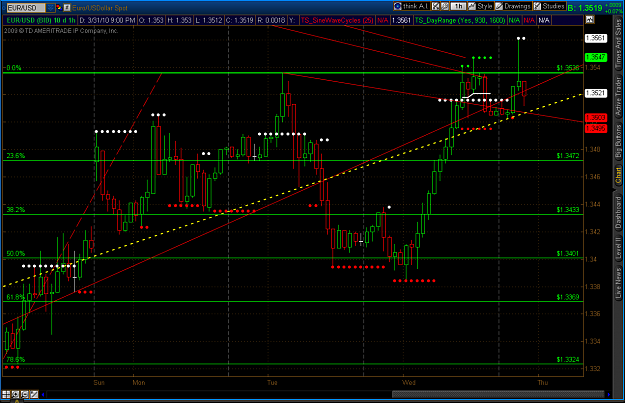Click the 'EUR/USD (BID) 10 d 1h' label
Screen dimensions: 625x403
click(x=41, y=20)
